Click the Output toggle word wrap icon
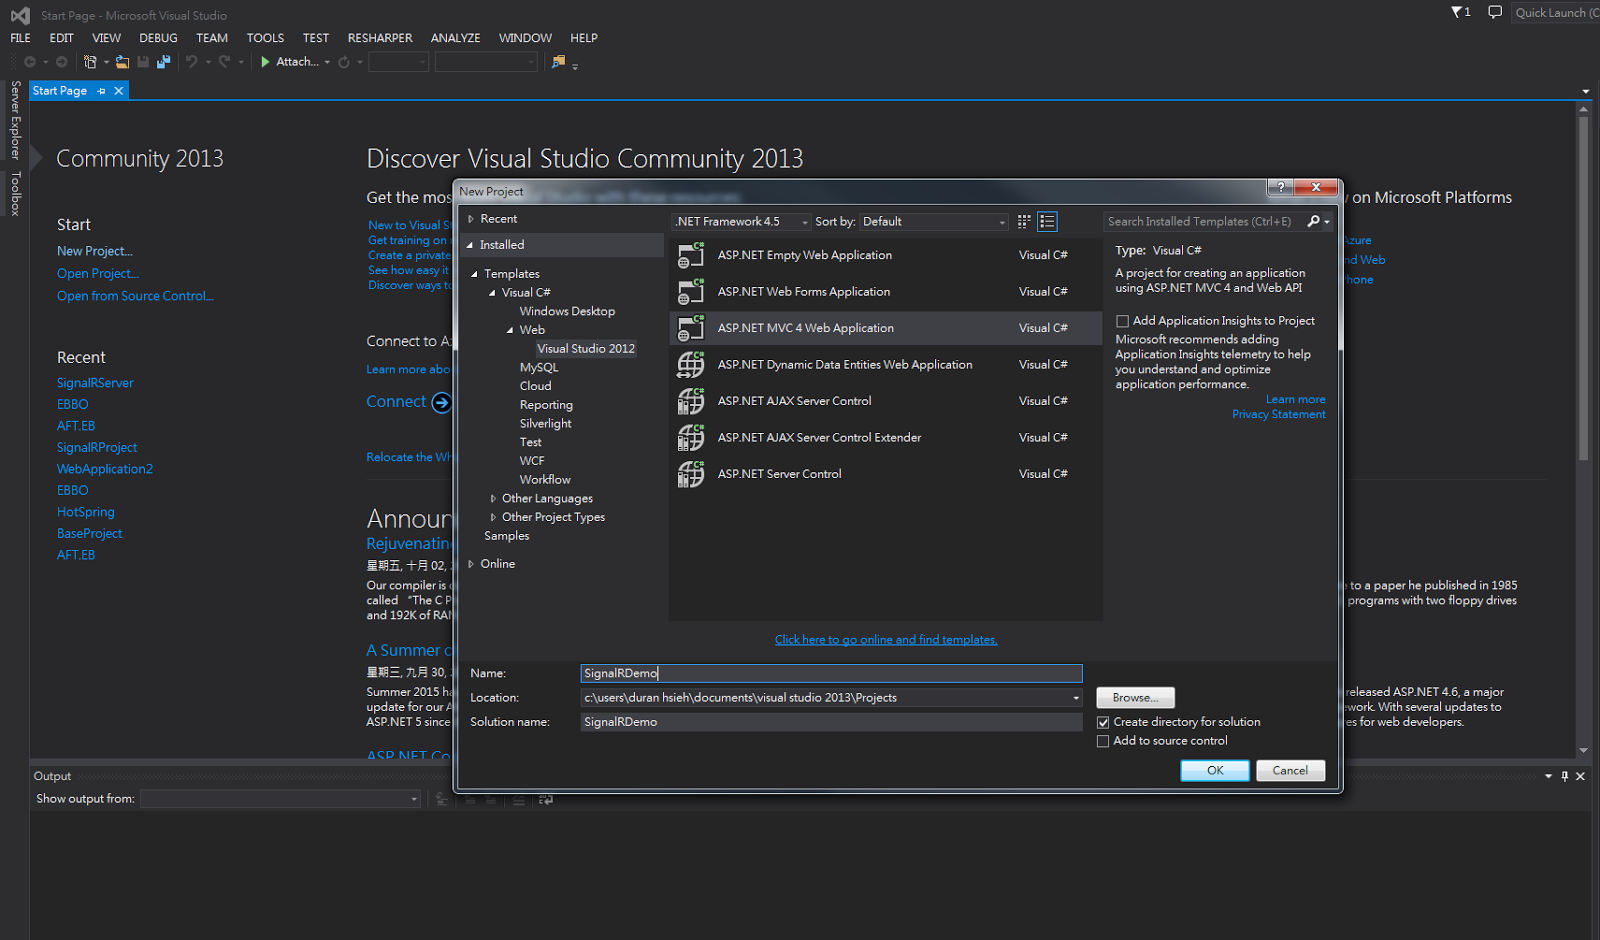Viewport: 1600px width, 940px height. click(x=545, y=799)
